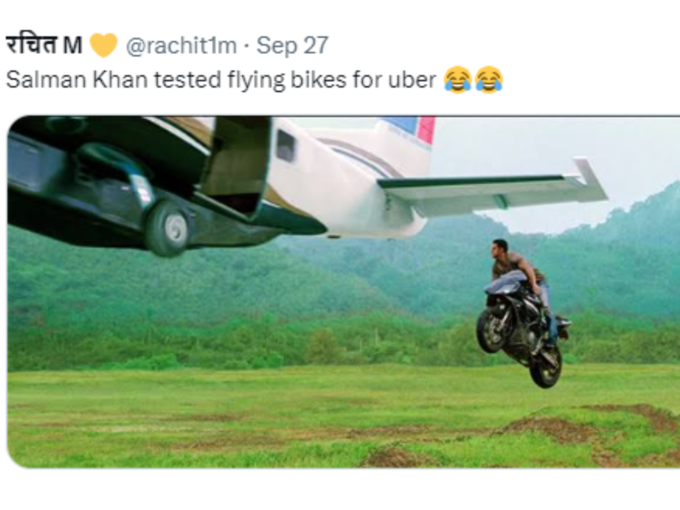Click the second laughing-crying emoji
The image size is (680, 510).
[x=489, y=80]
